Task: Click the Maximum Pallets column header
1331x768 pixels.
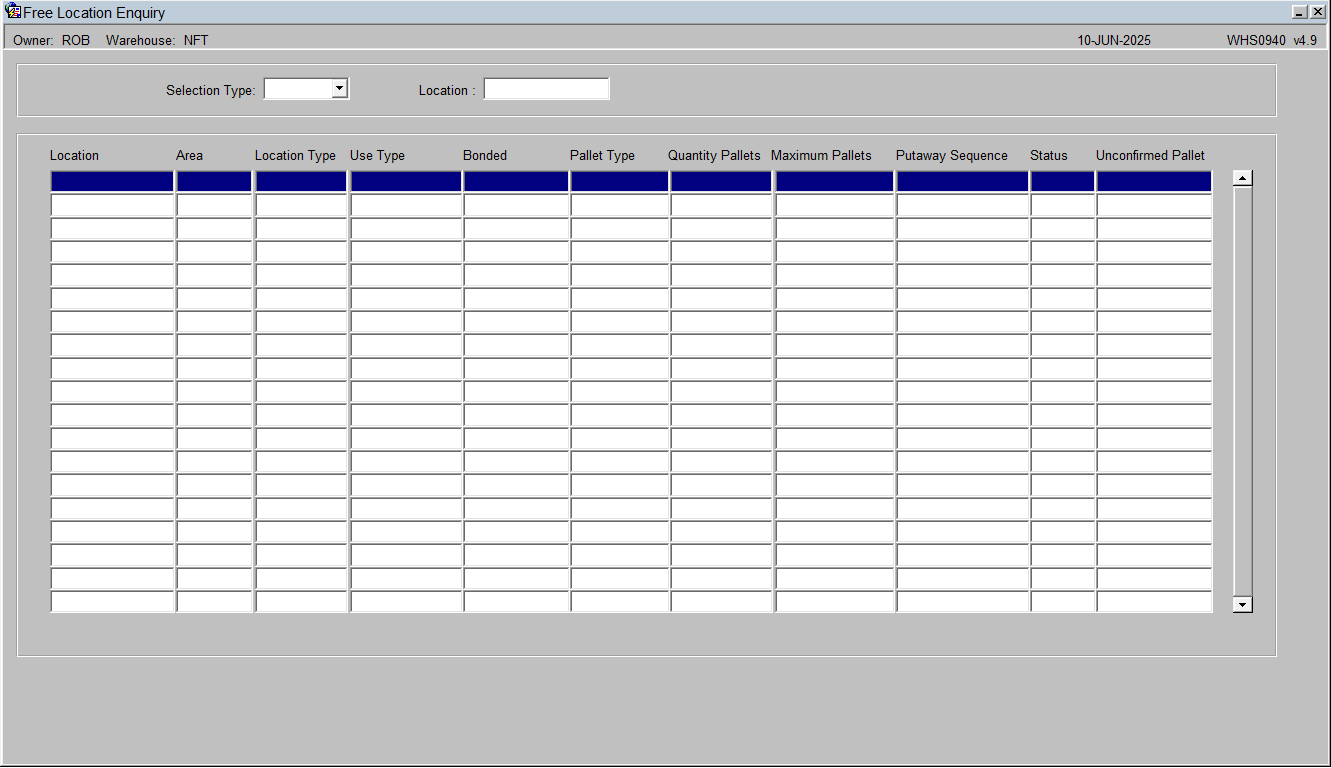Action: coord(821,156)
